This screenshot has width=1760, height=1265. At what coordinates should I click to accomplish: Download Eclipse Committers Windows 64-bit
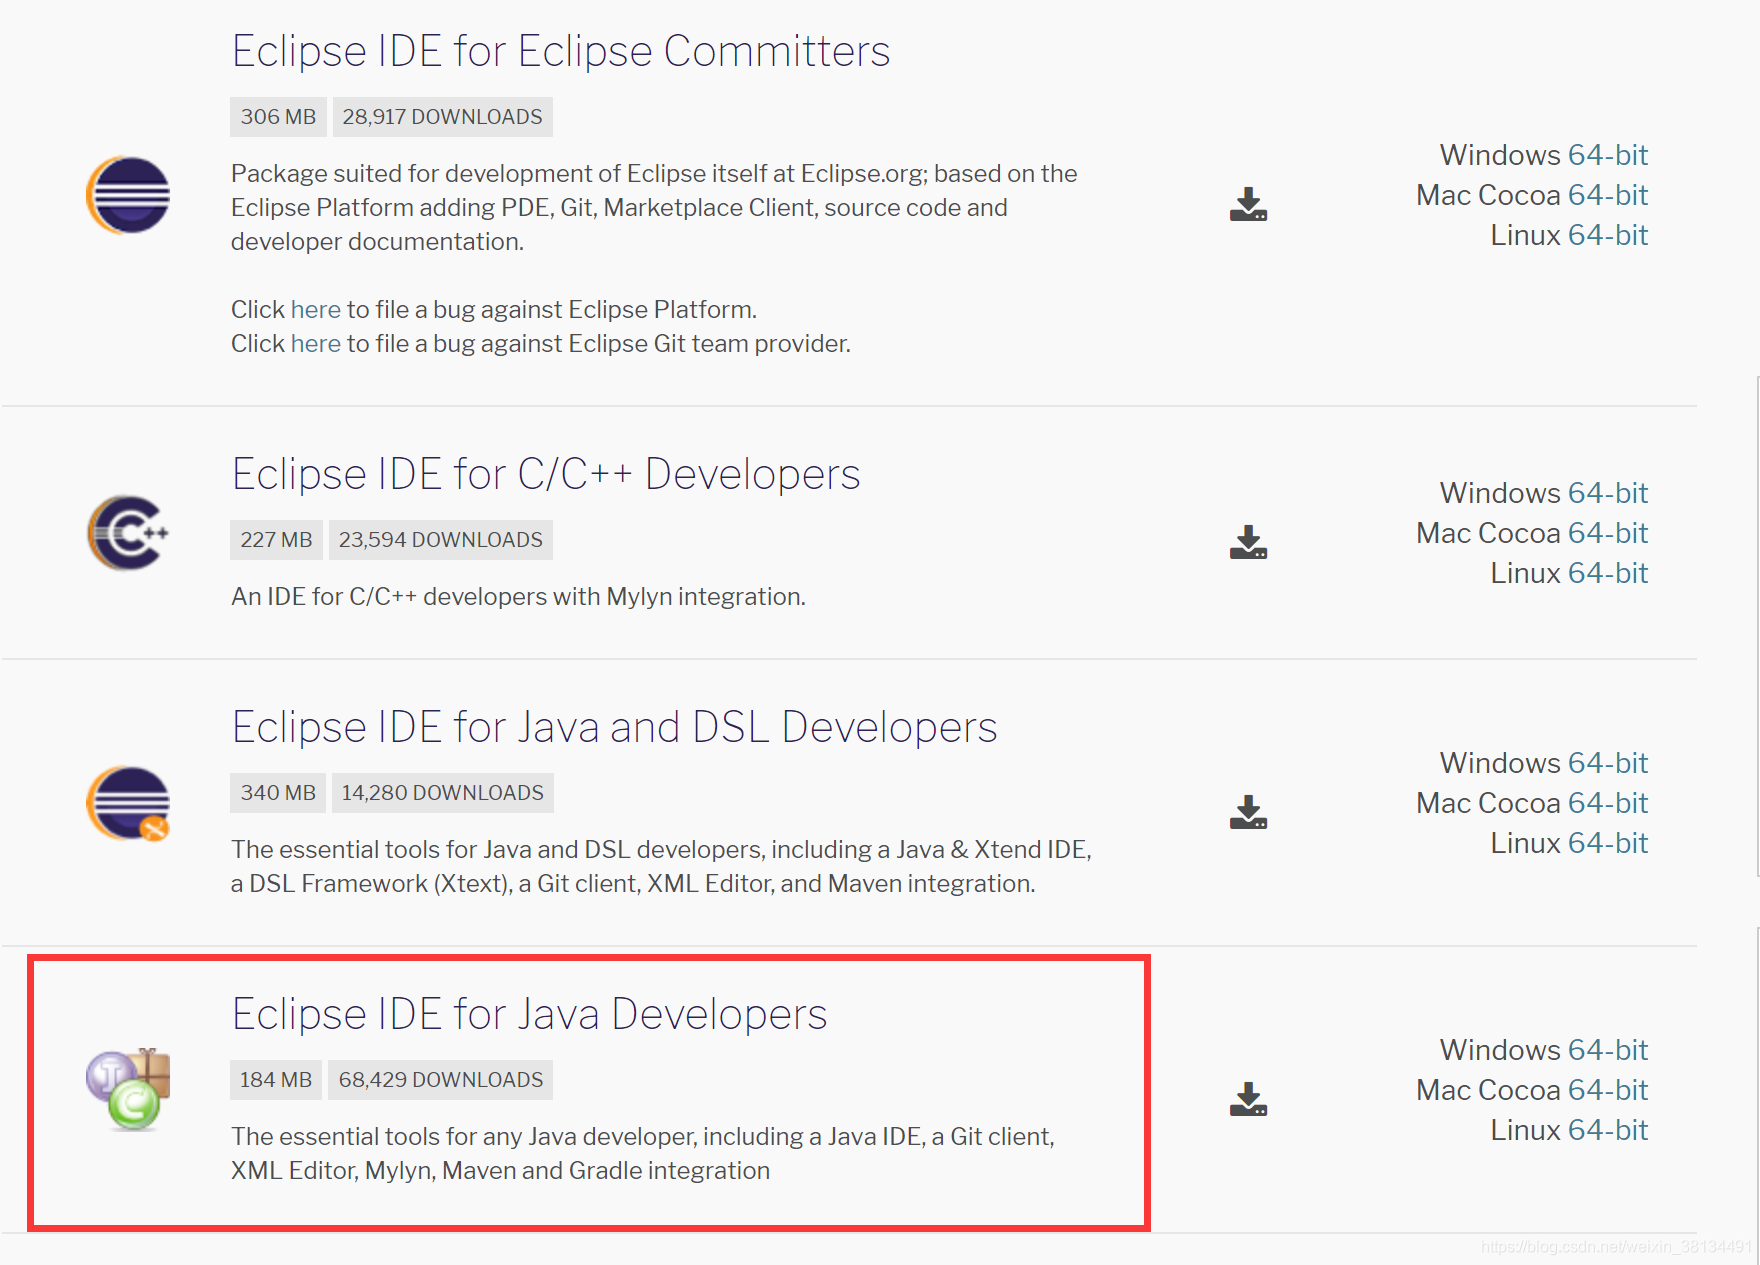point(1608,155)
